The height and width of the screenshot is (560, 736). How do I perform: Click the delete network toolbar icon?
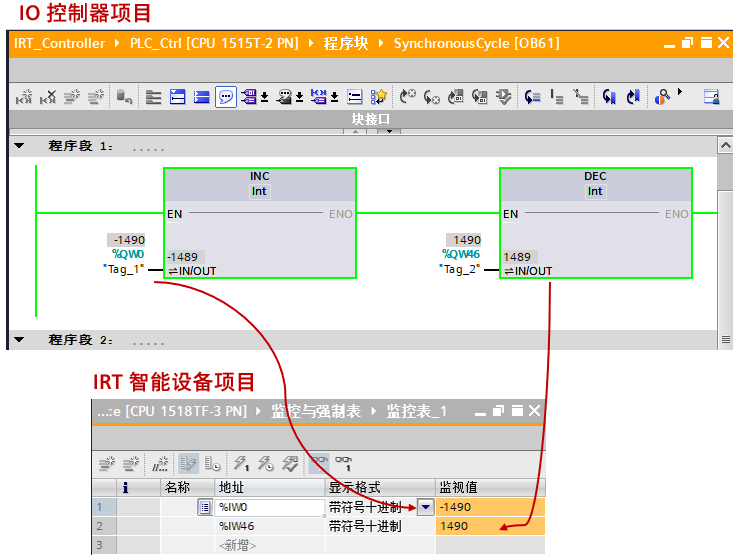[48, 97]
